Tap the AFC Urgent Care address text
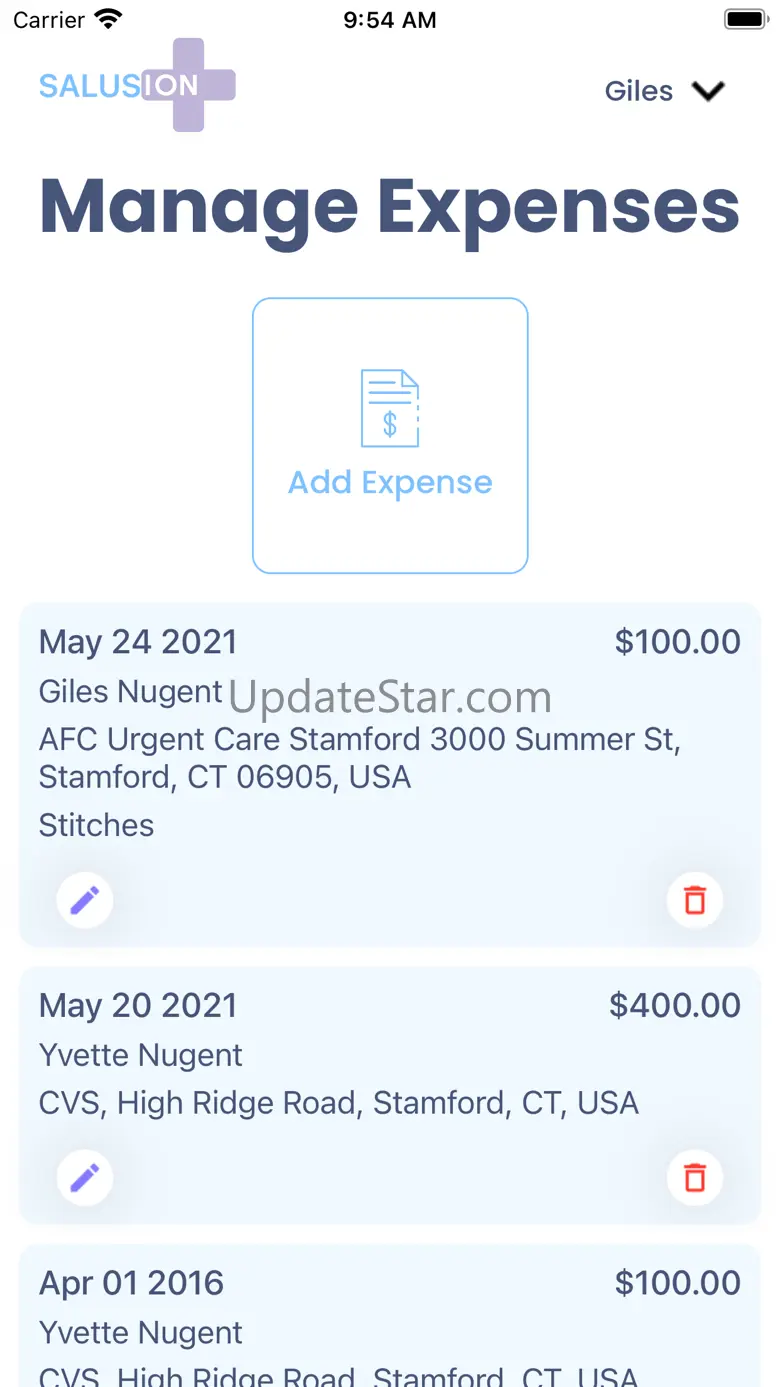This screenshot has height=1387, width=780. point(360,758)
